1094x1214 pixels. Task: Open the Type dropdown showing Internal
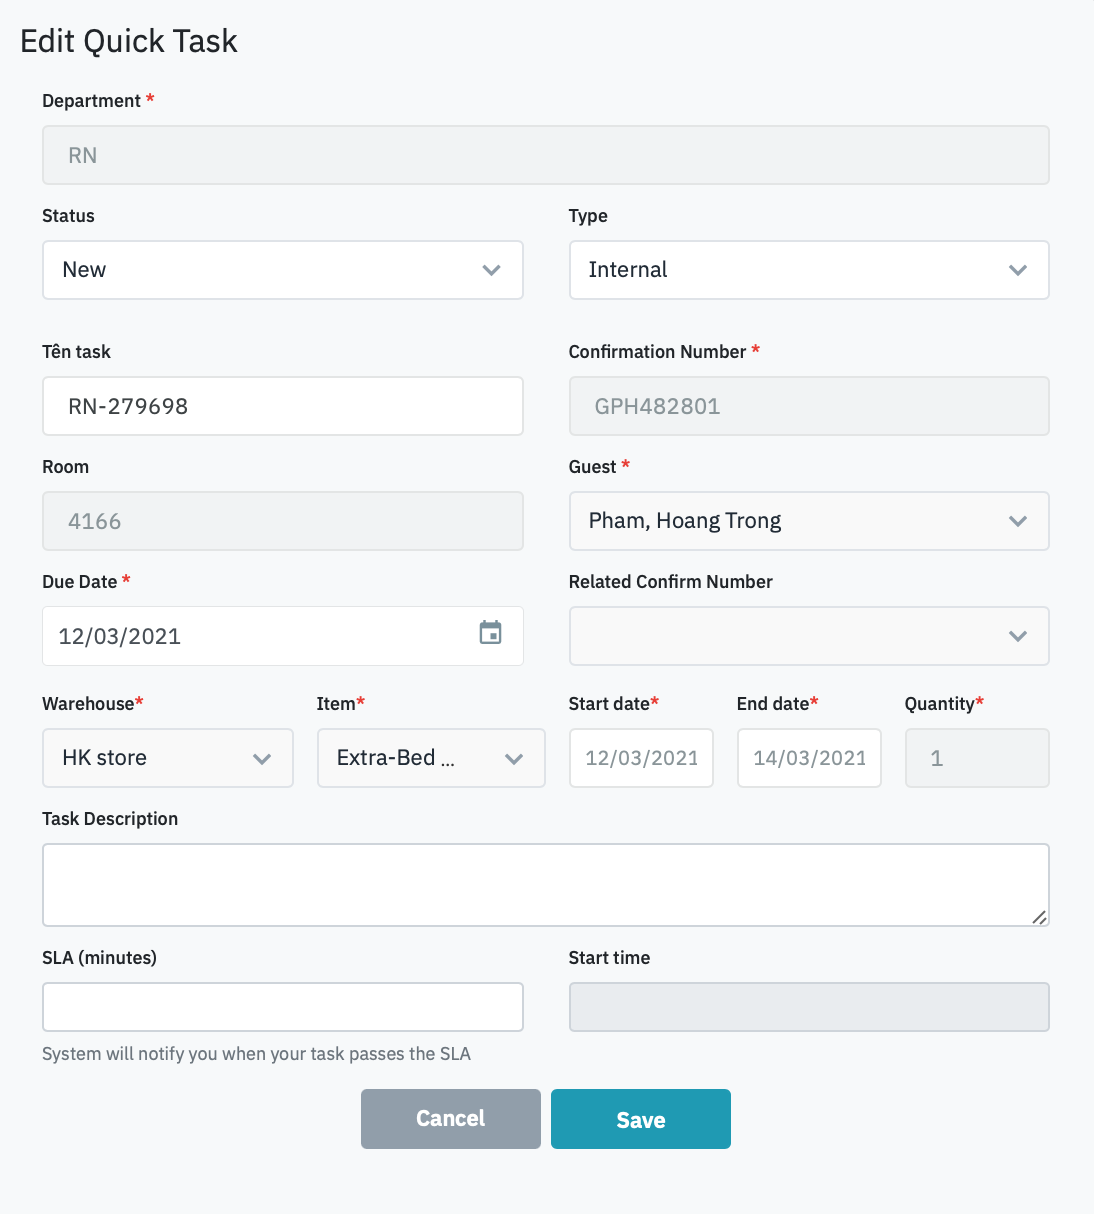[x=808, y=270]
